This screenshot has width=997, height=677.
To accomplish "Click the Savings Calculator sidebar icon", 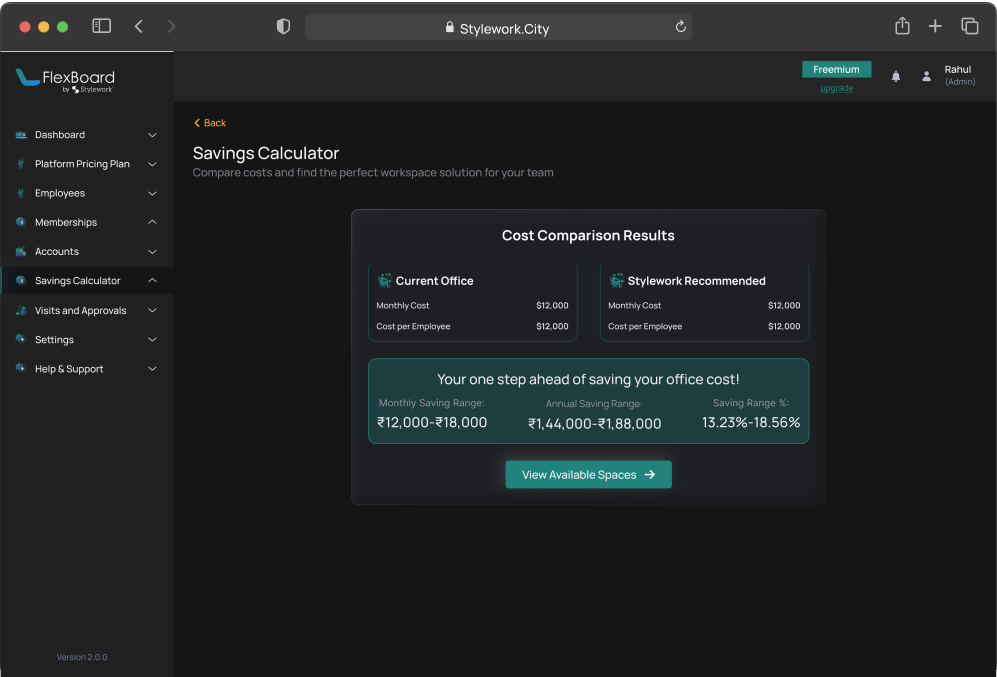I will pos(21,280).
